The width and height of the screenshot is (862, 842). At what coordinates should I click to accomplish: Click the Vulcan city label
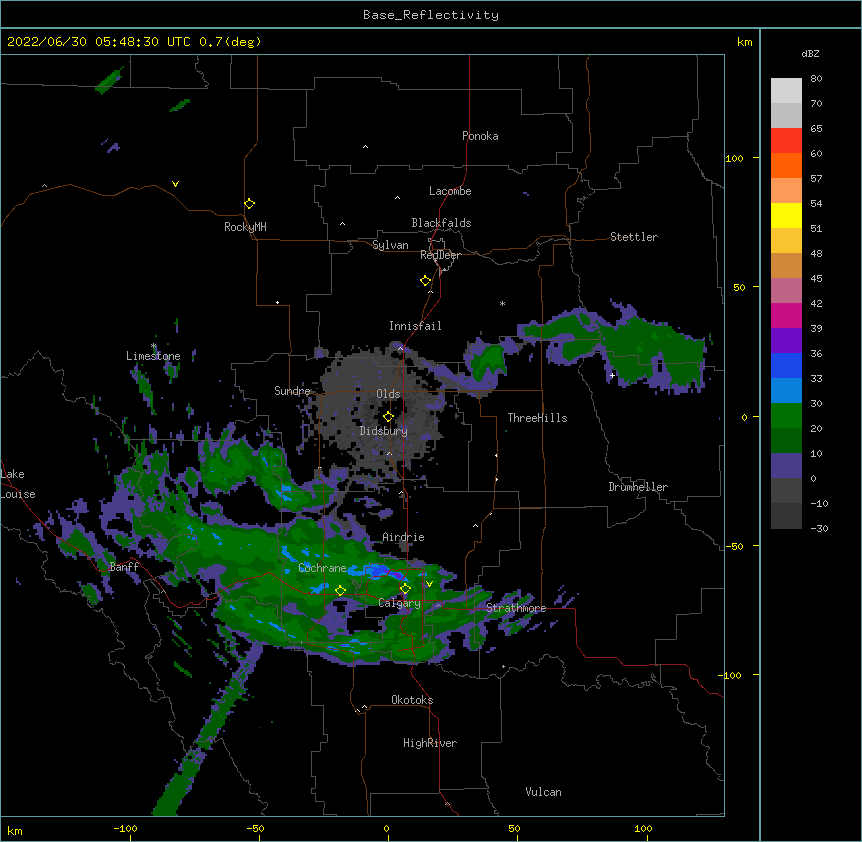543,792
